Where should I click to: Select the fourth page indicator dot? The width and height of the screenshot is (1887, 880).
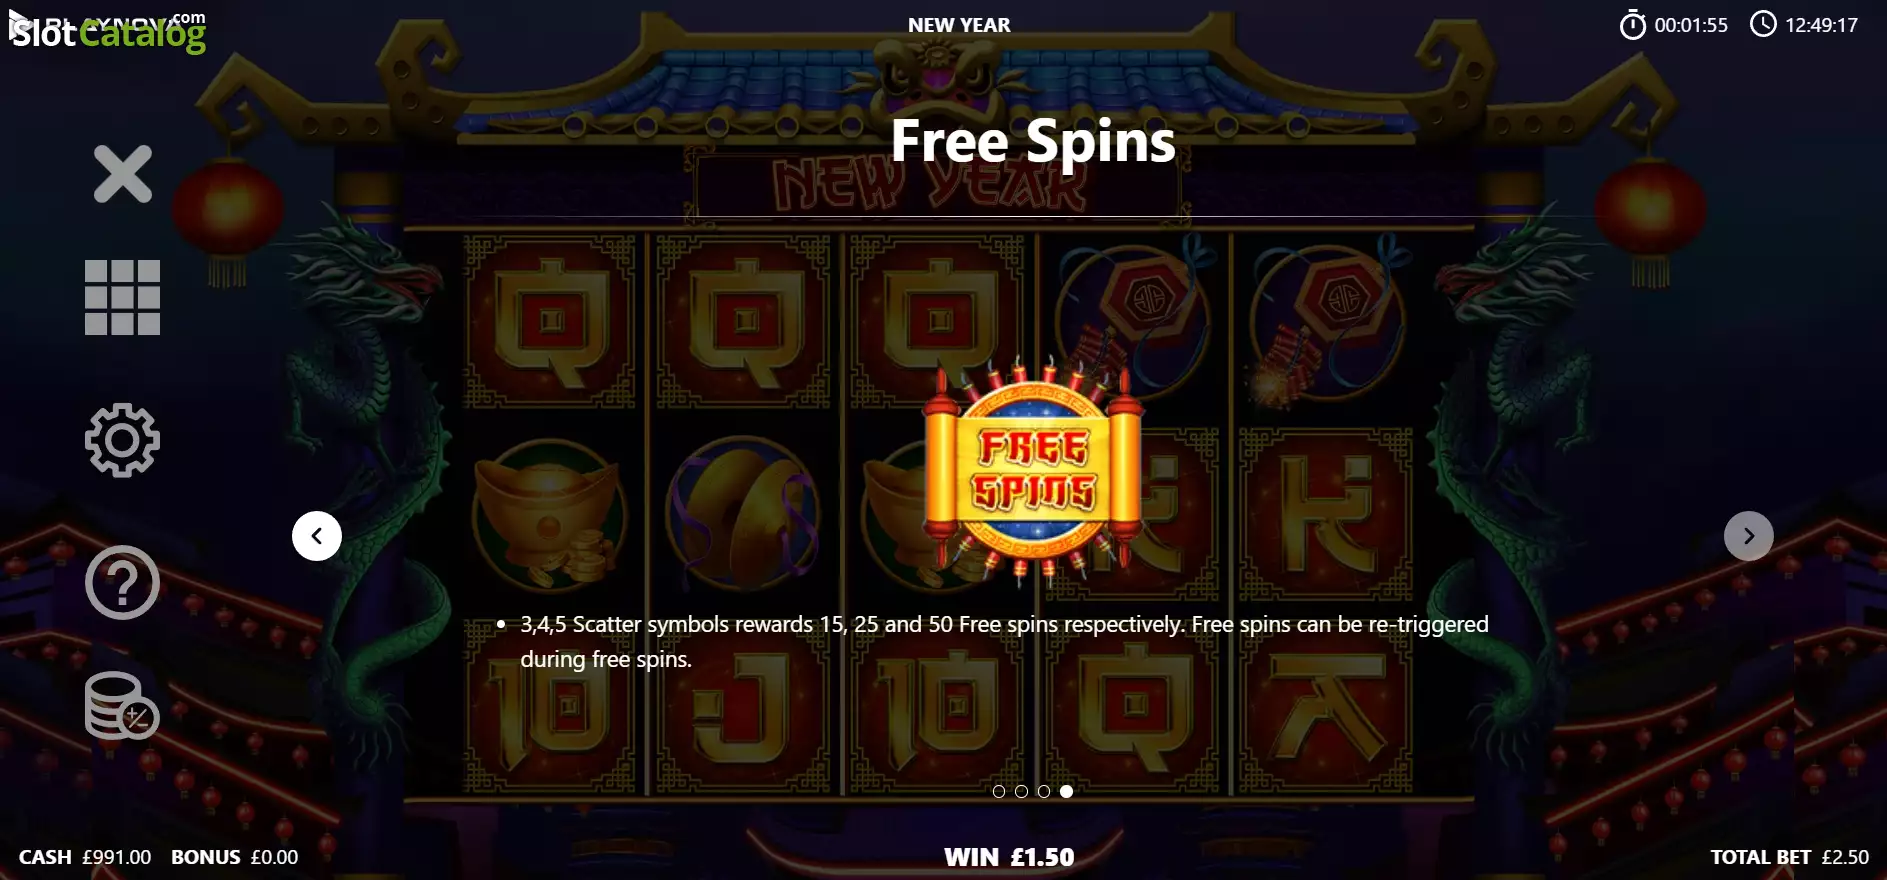click(x=1066, y=791)
